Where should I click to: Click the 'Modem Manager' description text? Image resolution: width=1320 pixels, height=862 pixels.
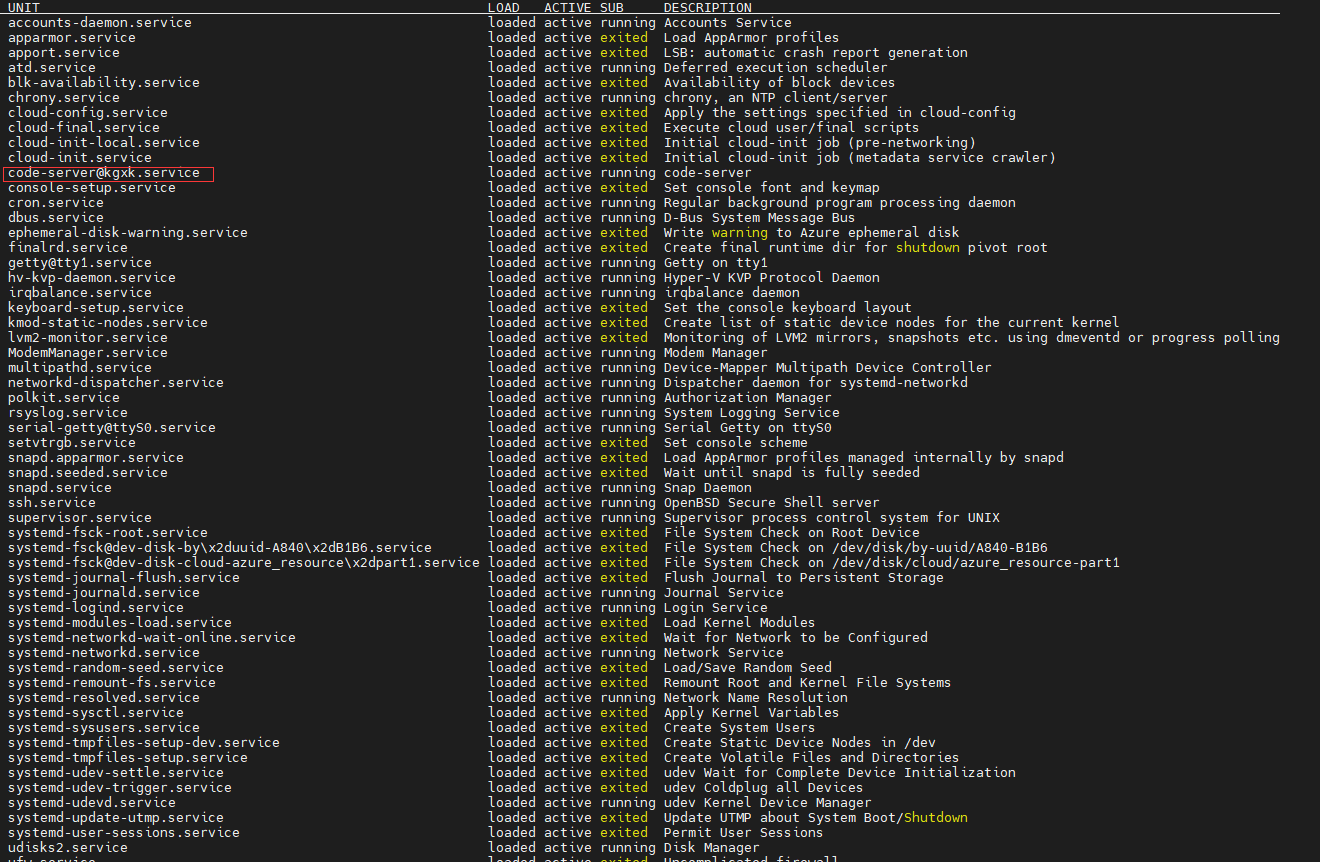[x=716, y=353]
